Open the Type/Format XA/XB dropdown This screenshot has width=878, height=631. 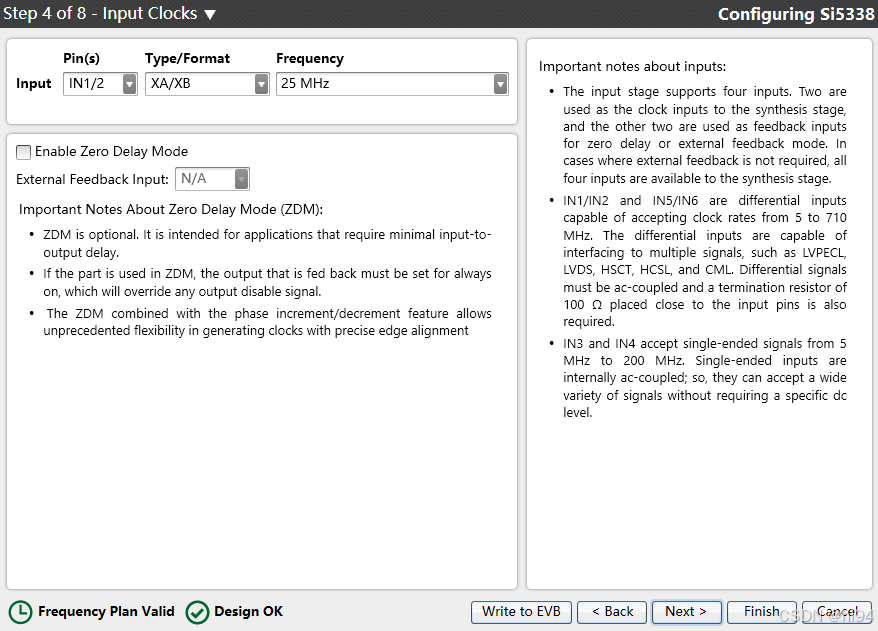point(207,84)
